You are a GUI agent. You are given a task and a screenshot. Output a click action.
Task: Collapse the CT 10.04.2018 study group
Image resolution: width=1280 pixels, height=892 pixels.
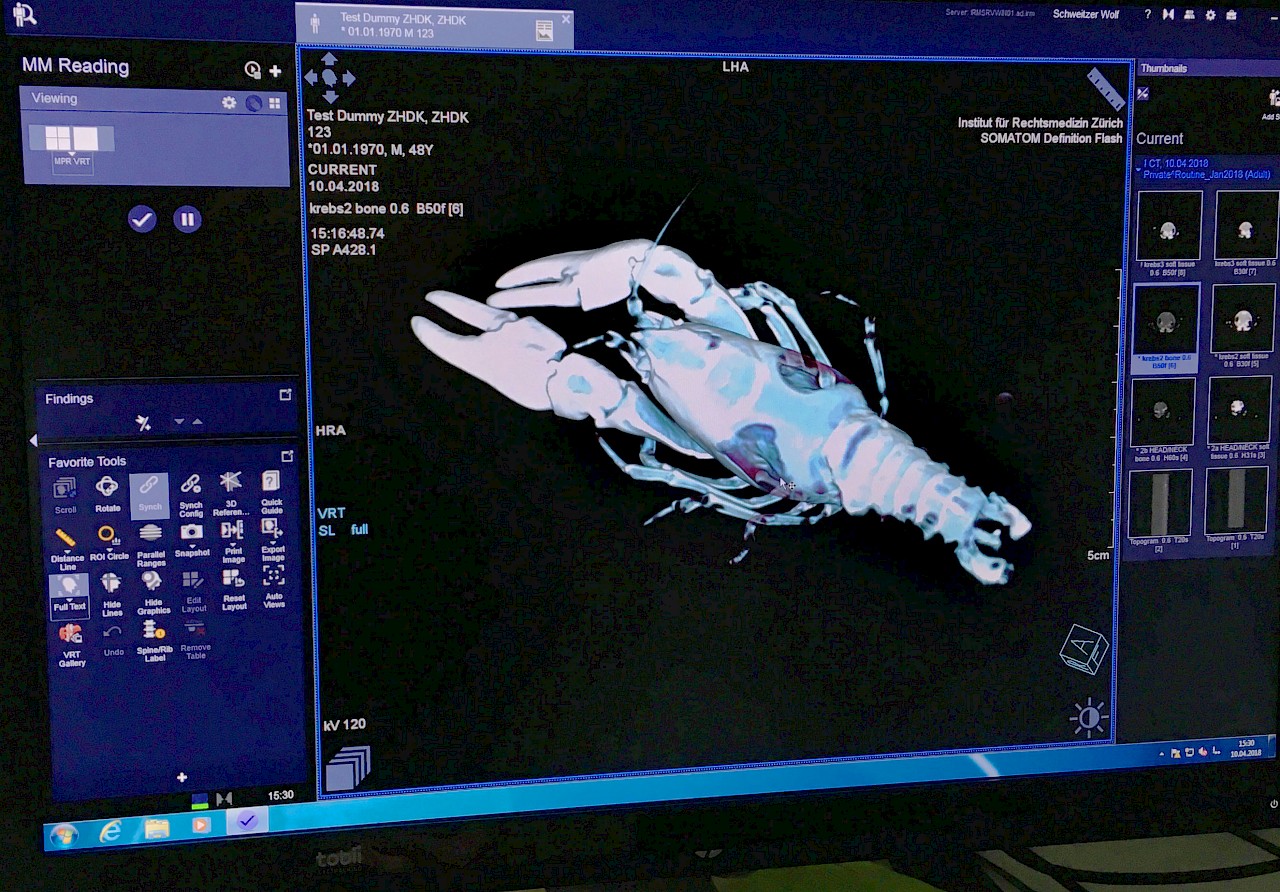1140,162
